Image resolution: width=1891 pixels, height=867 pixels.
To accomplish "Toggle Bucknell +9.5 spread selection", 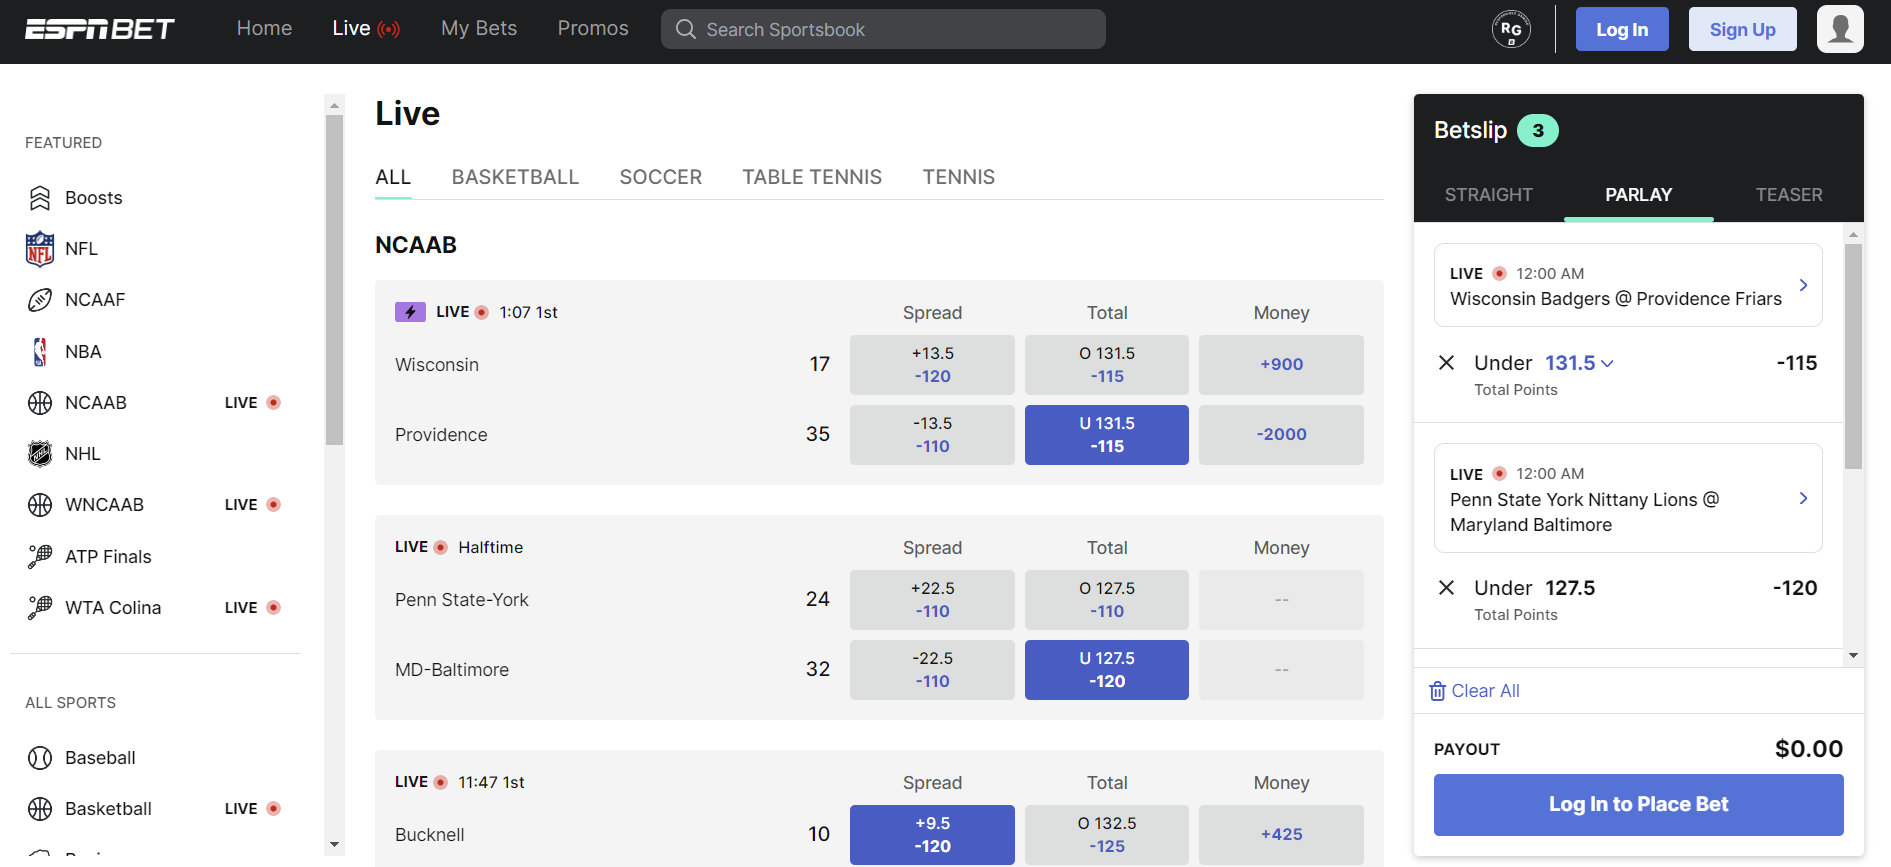I will coord(932,835).
